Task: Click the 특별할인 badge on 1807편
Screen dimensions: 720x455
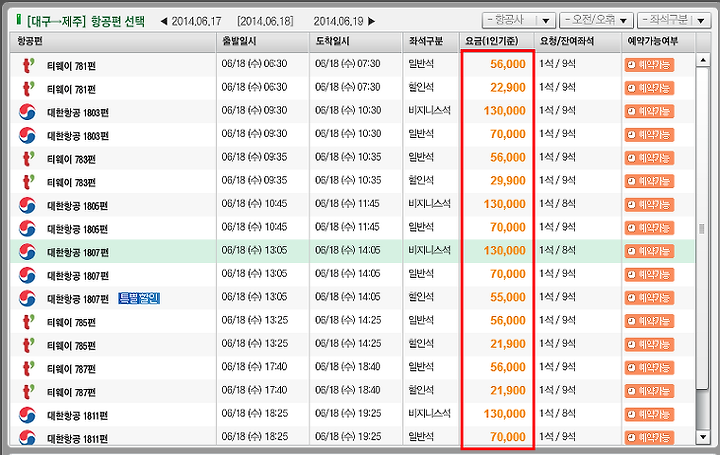Action: (x=139, y=298)
